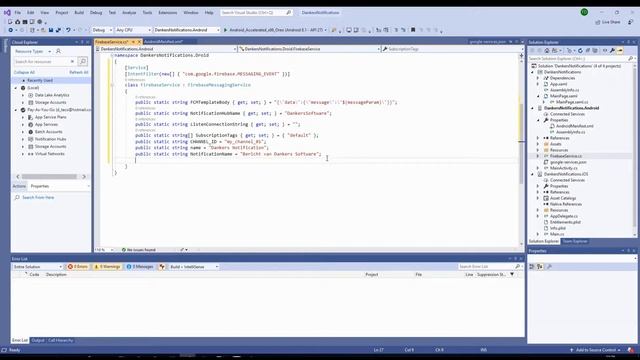Select MainActivity.cs in Solution Explorer
The height and width of the screenshot is (360, 640).
tap(564, 168)
